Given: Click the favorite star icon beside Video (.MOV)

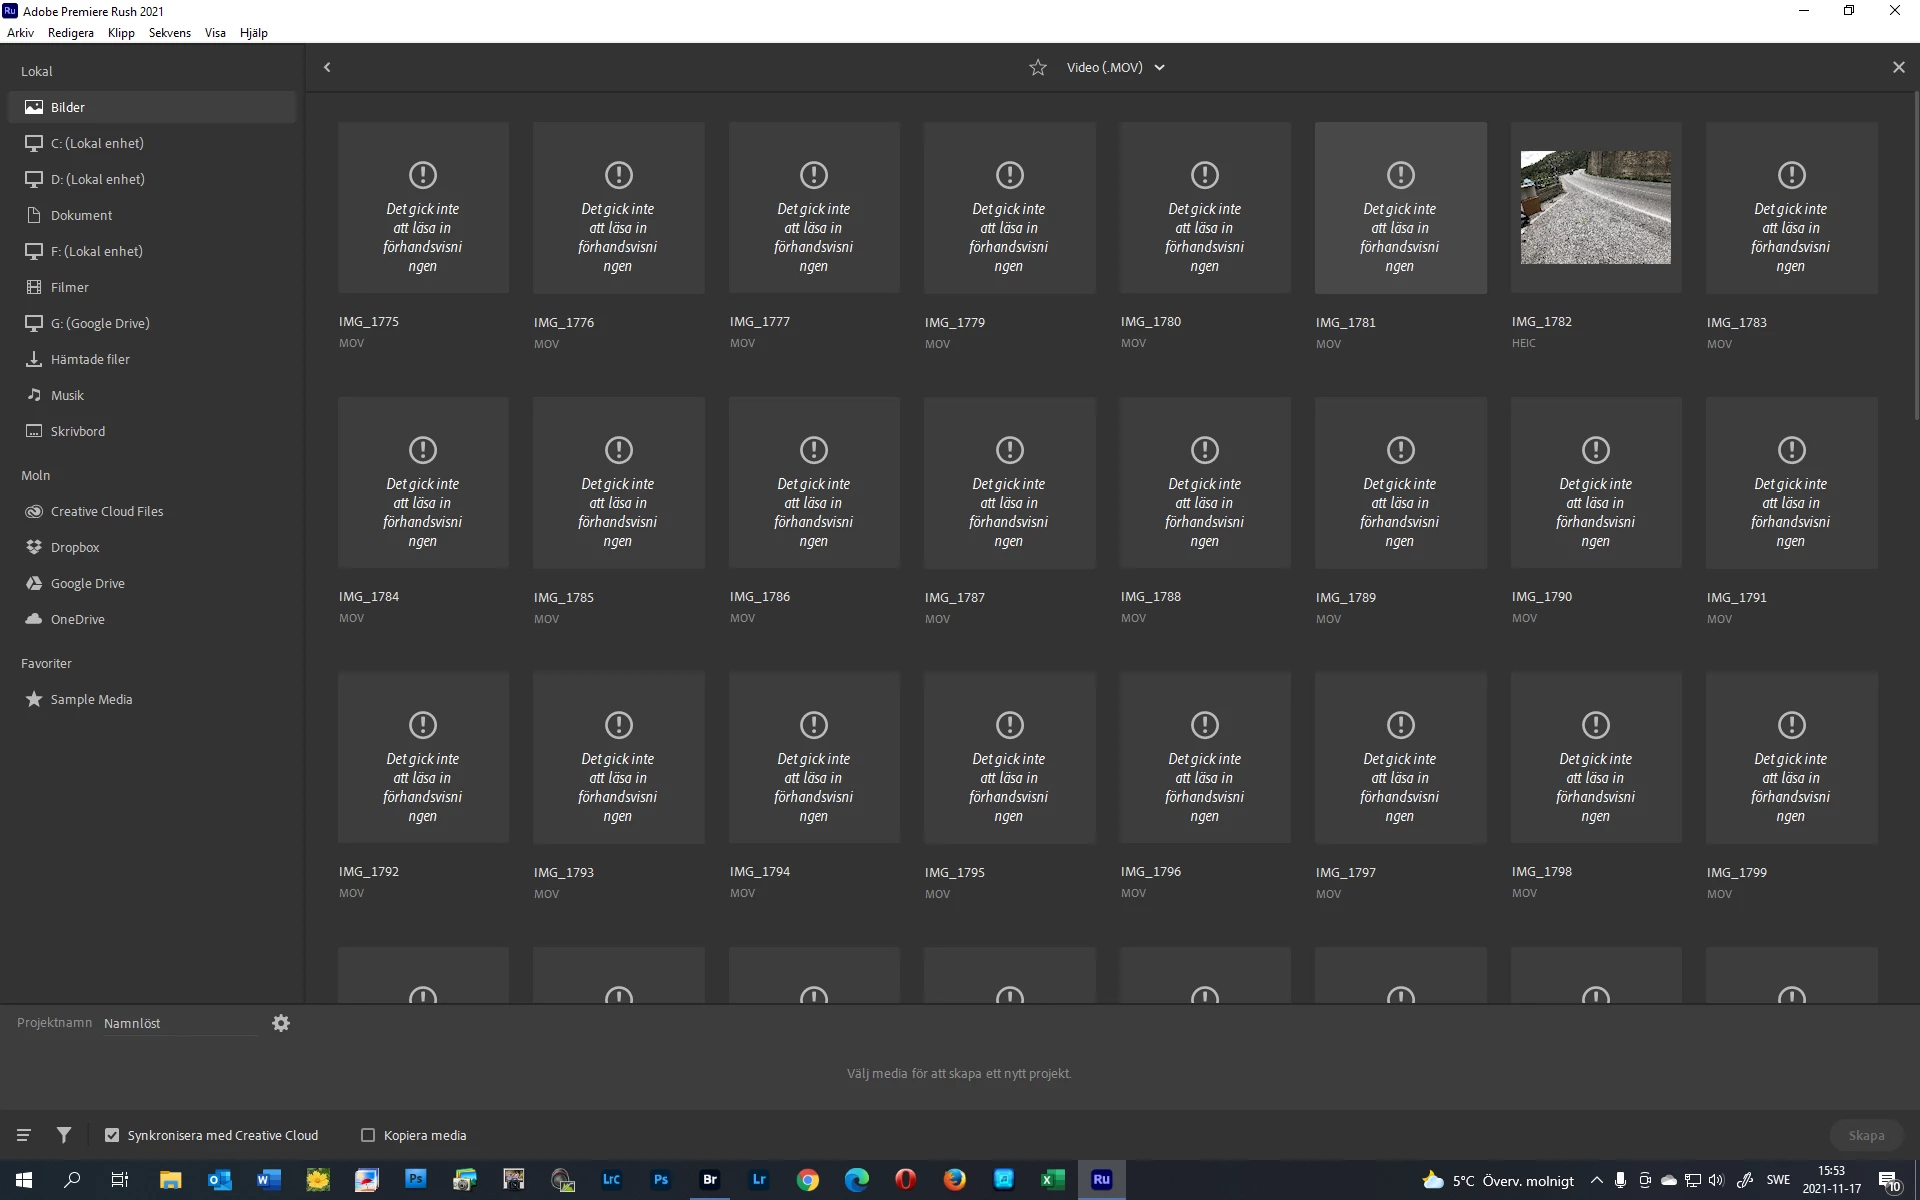Looking at the screenshot, I should click(1038, 68).
